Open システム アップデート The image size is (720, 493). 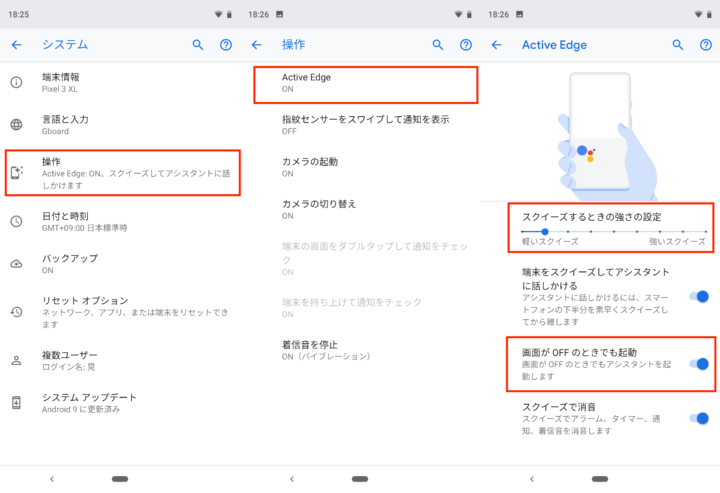(x=120, y=403)
